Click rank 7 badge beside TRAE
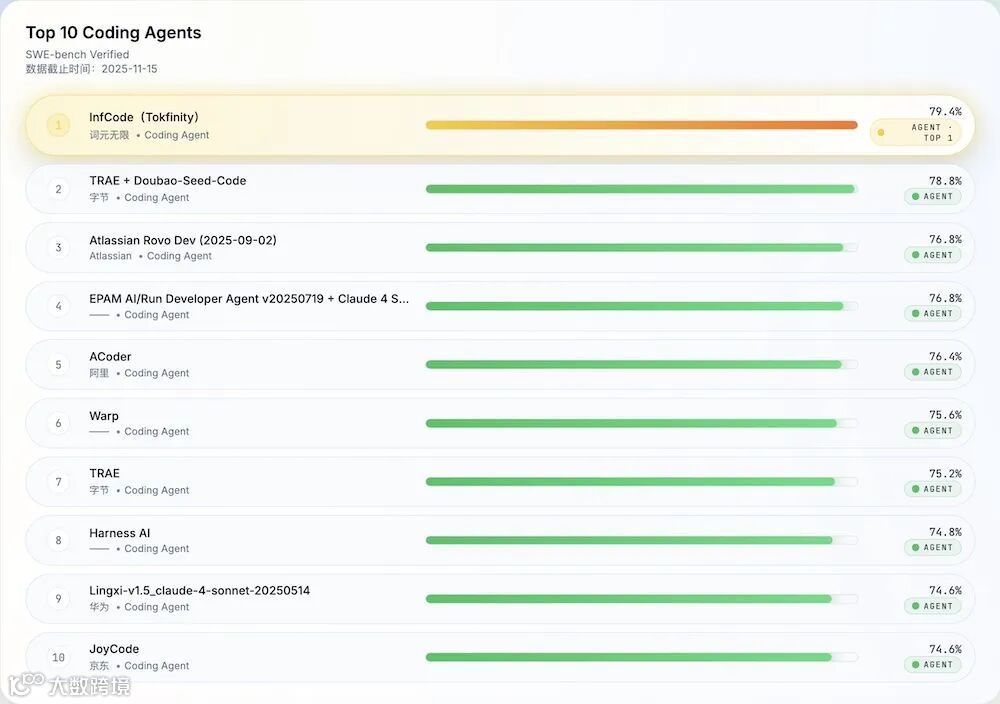Image resolution: width=1000 pixels, height=704 pixels. click(x=58, y=481)
